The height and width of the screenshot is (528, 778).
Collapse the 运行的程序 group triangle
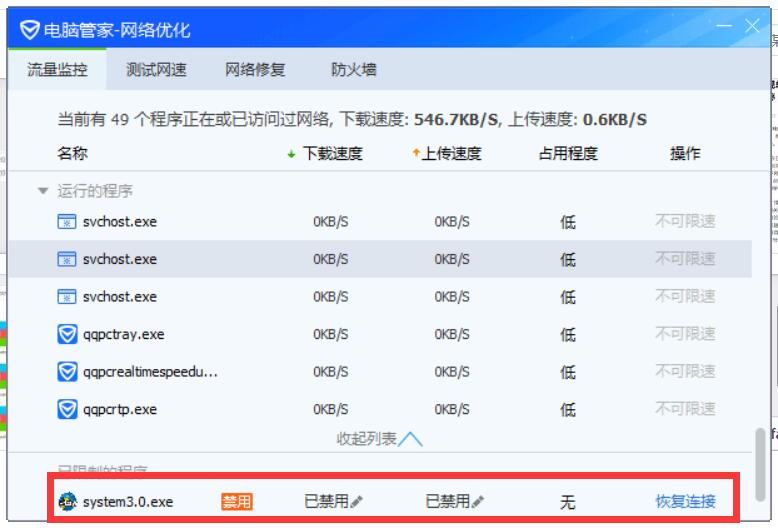coord(43,191)
